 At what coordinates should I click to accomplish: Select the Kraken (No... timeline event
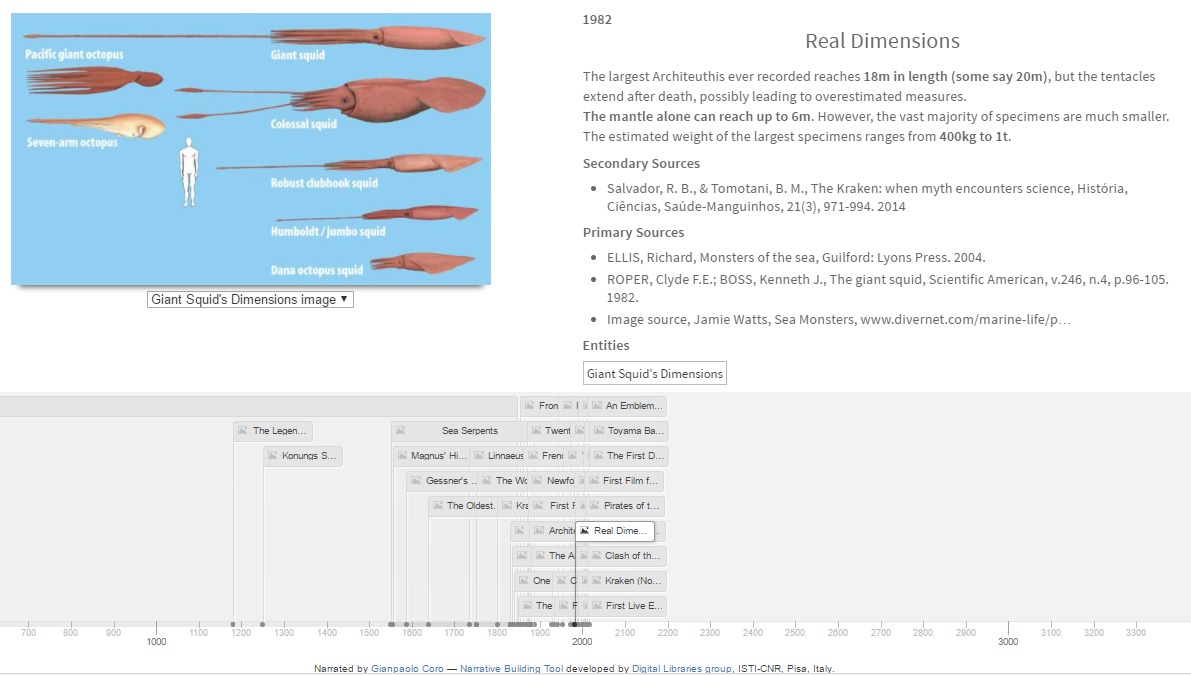tap(632, 581)
